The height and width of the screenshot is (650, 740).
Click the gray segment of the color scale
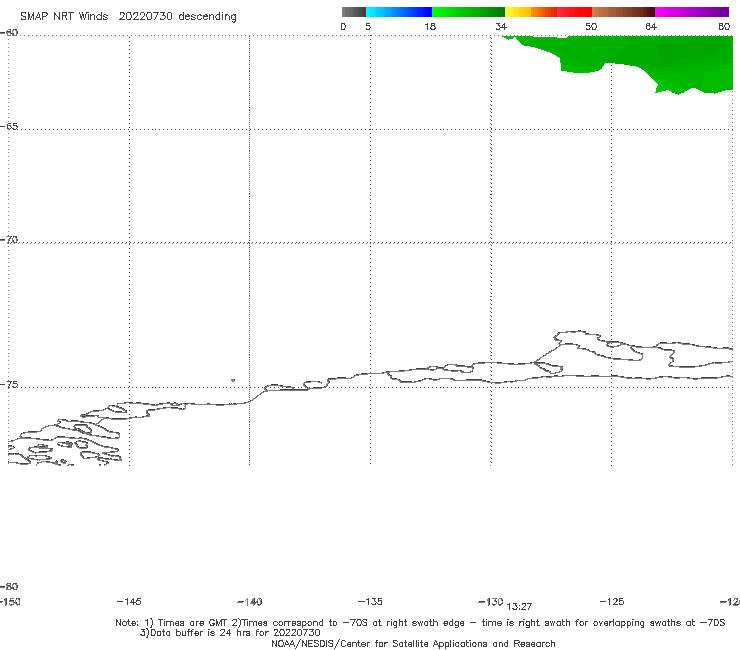click(x=353, y=12)
